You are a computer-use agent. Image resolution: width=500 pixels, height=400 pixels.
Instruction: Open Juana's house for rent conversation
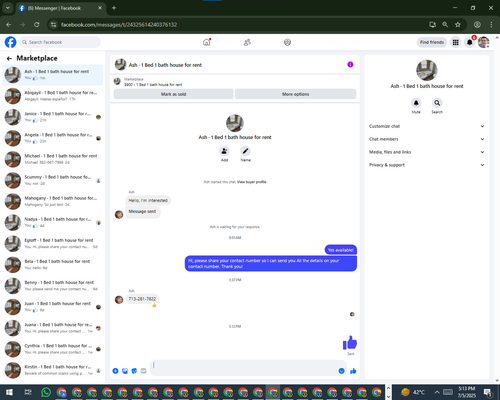53,328
